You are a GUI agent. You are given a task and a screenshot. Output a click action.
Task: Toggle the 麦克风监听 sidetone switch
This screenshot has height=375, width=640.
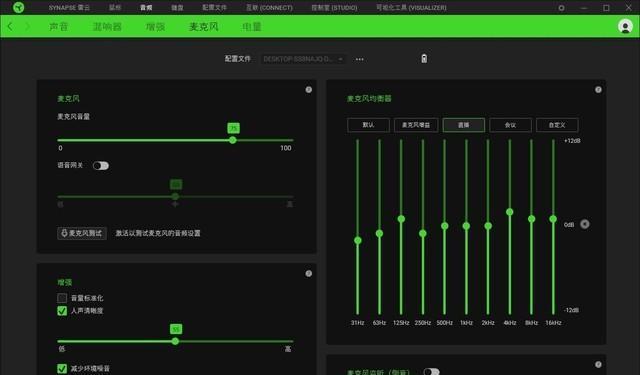tap(431, 372)
